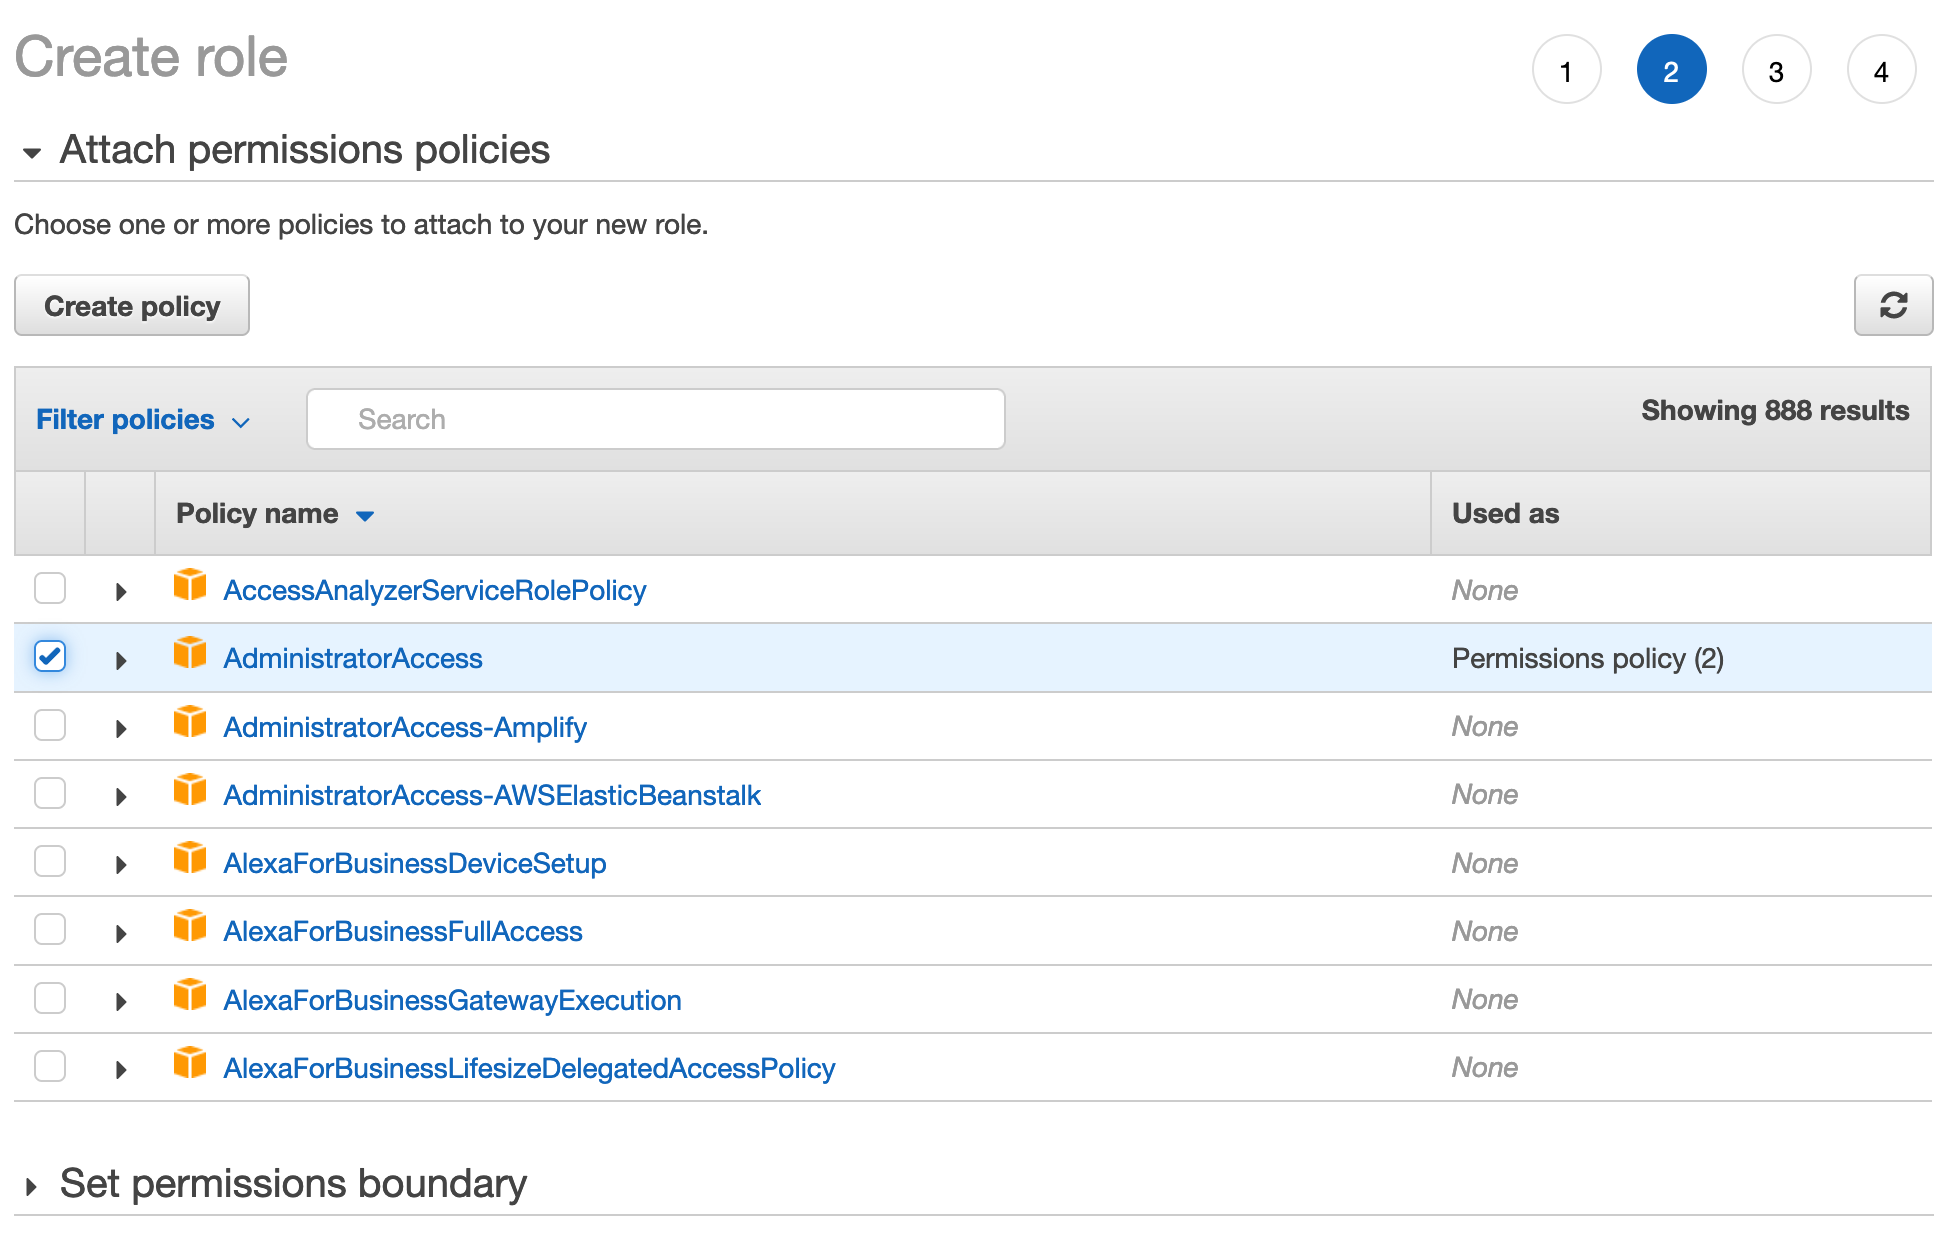Click the Create policy button
The image size is (1954, 1244).
(x=132, y=306)
